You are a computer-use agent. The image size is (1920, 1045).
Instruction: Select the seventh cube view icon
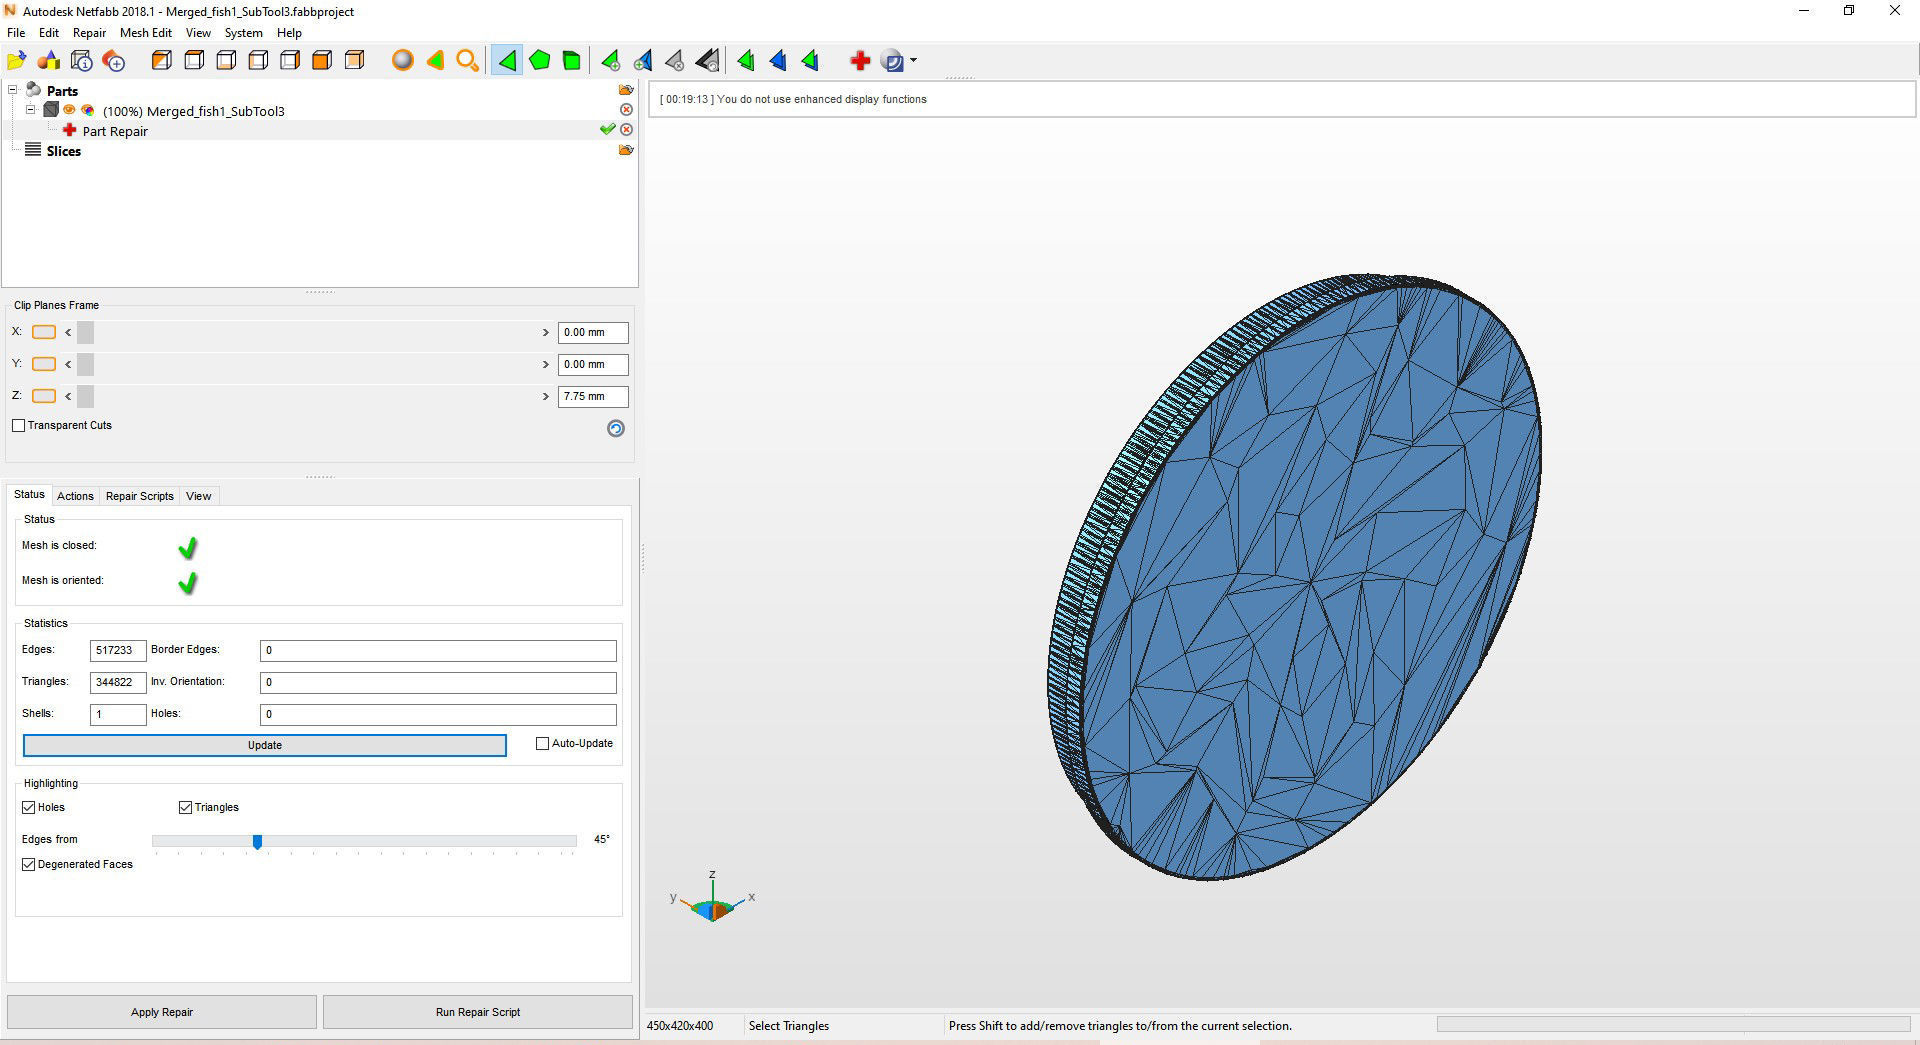(x=354, y=61)
